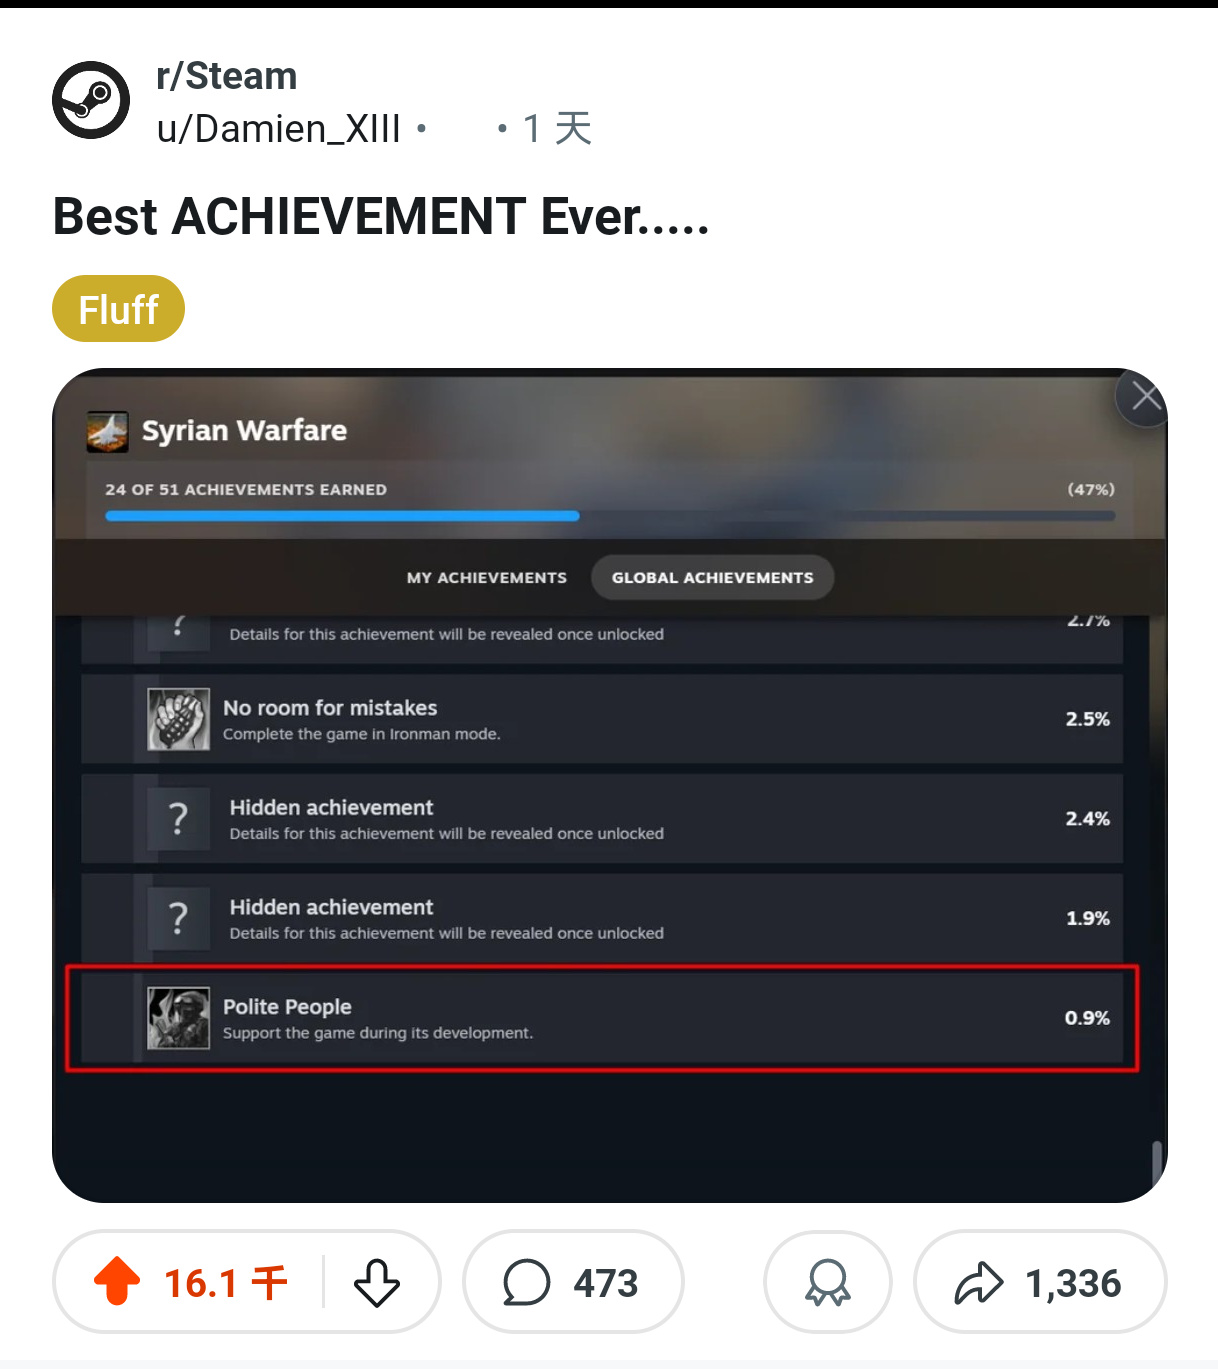1218x1369 pixels.
Task: Tap the Fluff flair tag
Action: pos(118,309)
